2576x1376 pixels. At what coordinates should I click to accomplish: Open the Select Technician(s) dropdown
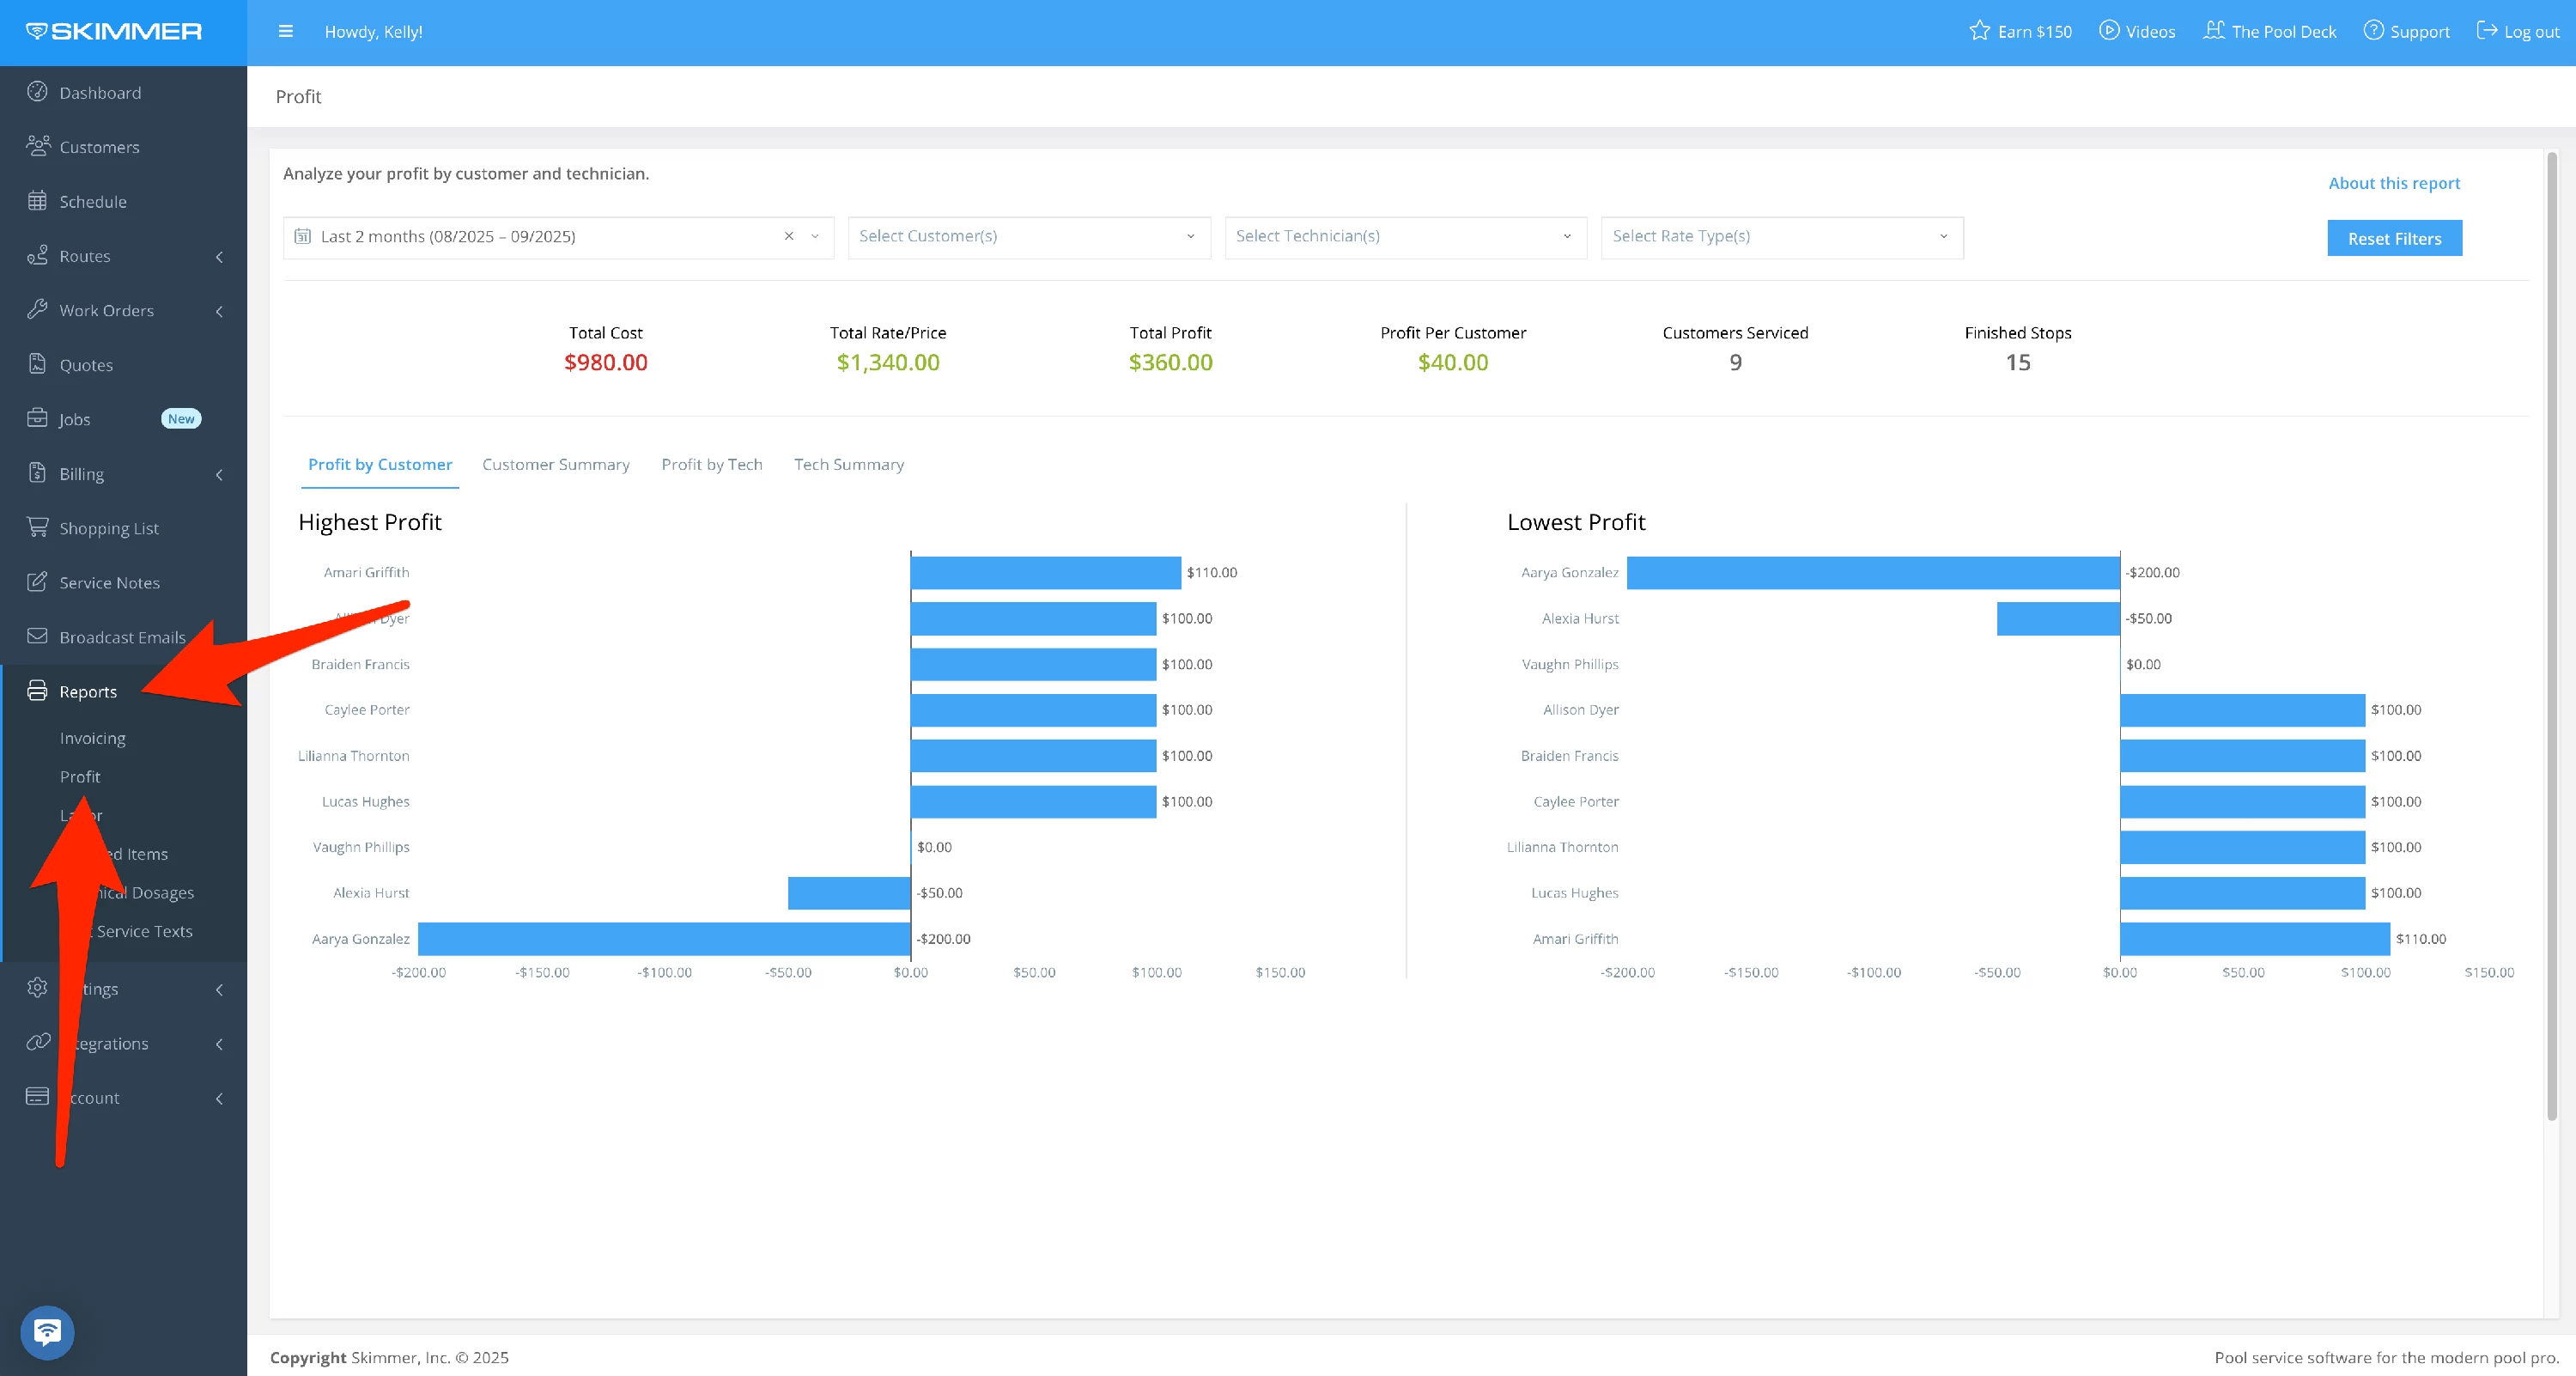[x=1405, y=237]
